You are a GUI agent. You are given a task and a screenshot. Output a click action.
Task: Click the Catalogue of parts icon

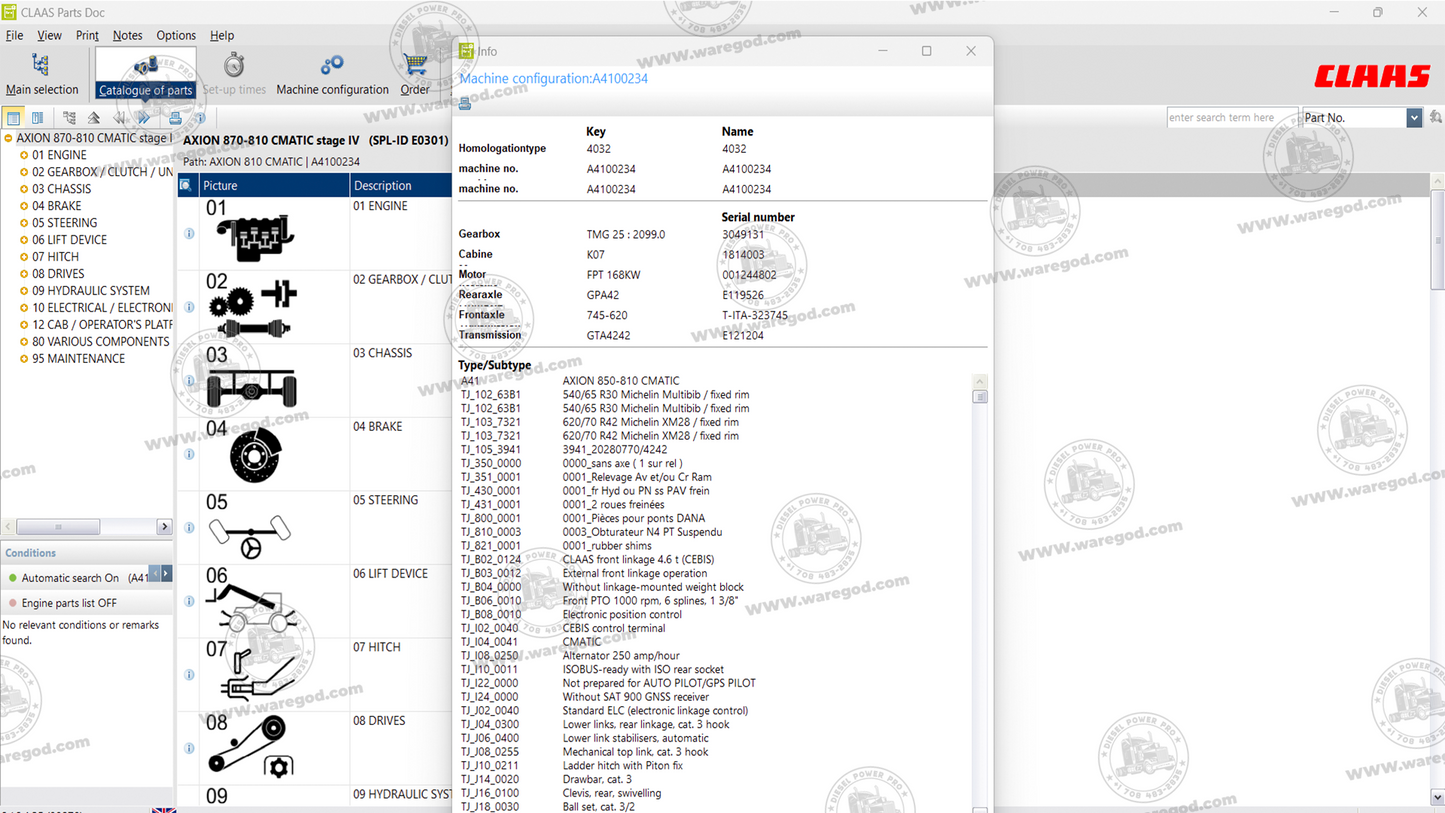coord(145,66)
